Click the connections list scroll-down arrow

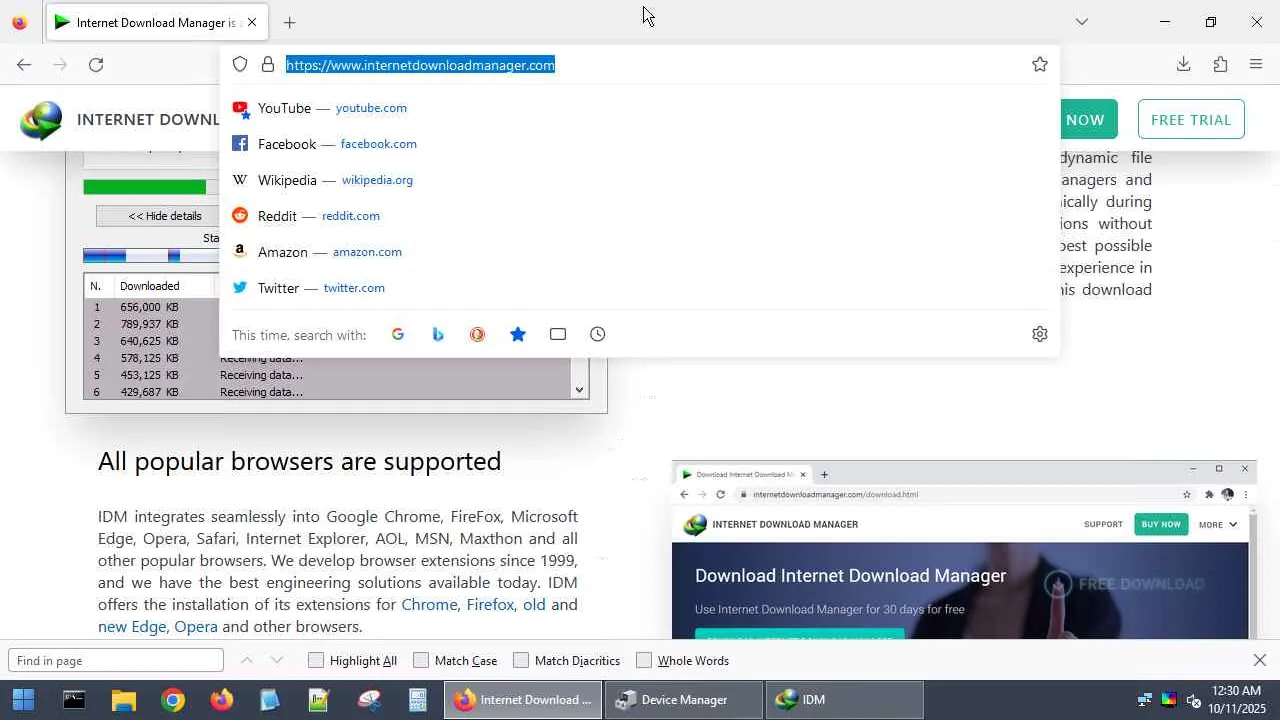coord(579,390)
